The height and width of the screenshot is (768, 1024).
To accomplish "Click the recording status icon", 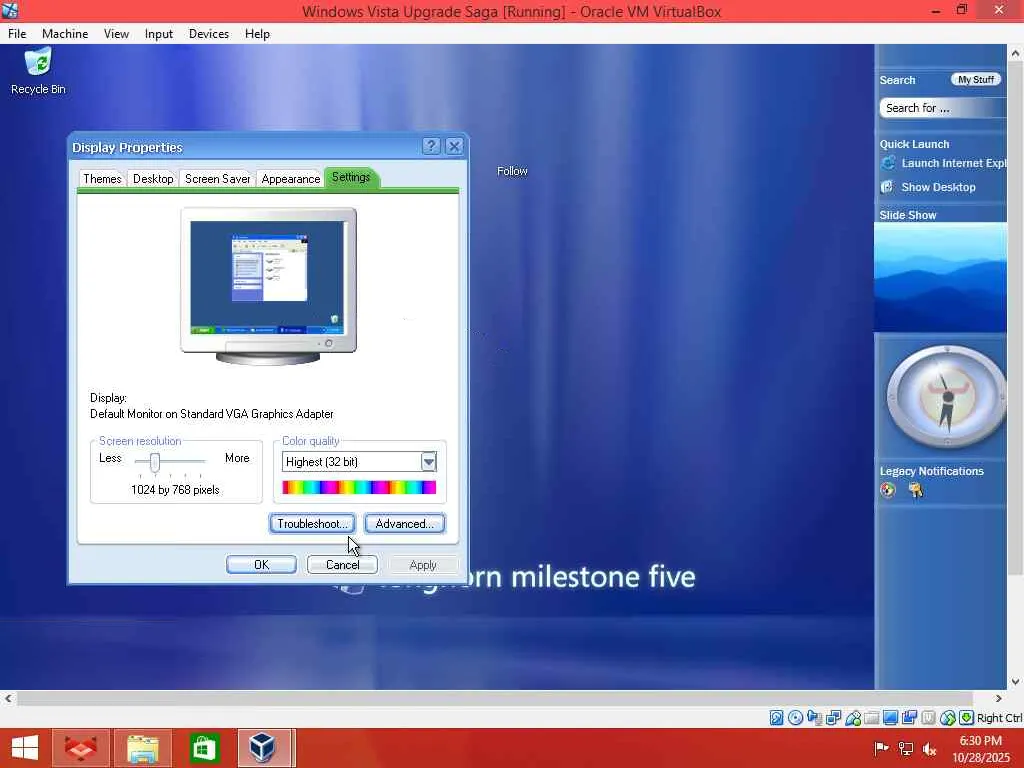I will [x=909, y=718].
